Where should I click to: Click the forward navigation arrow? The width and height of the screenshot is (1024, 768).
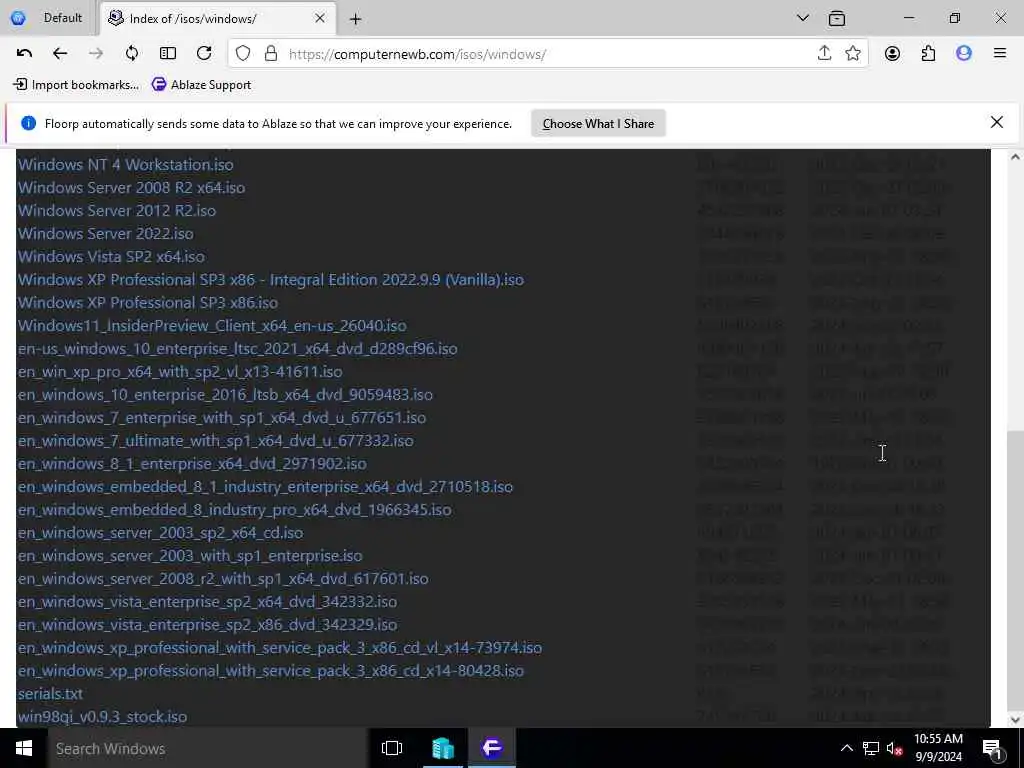pos(96,54)
